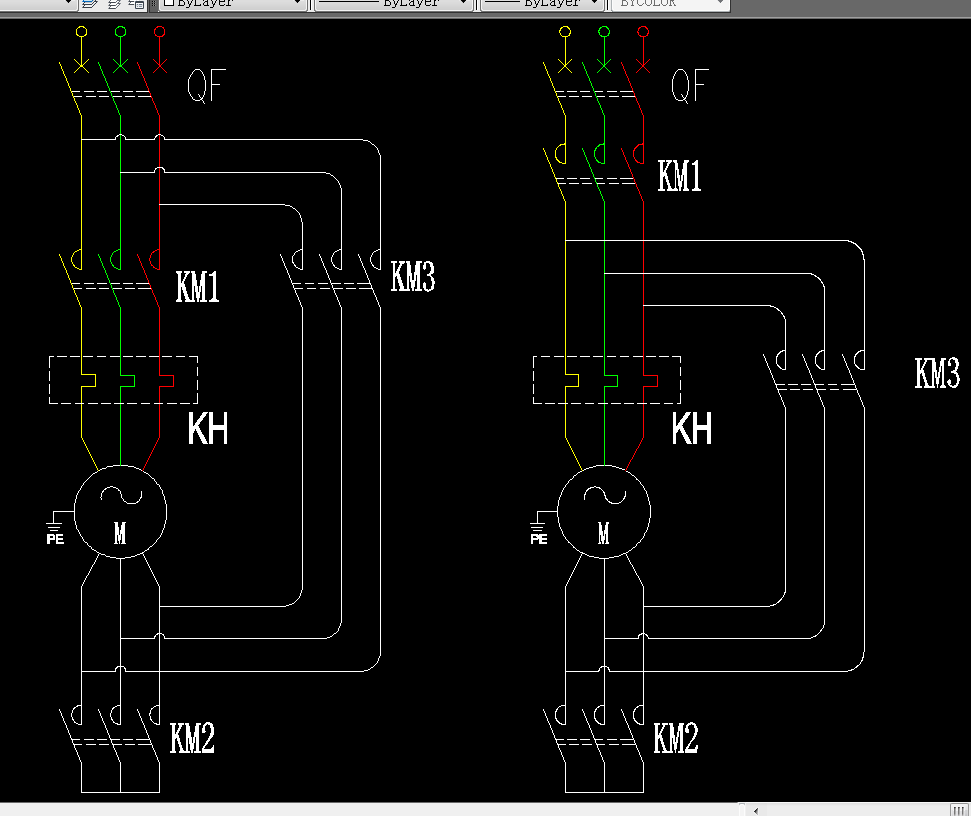Click red terminal circle atop right diagram

643,32
